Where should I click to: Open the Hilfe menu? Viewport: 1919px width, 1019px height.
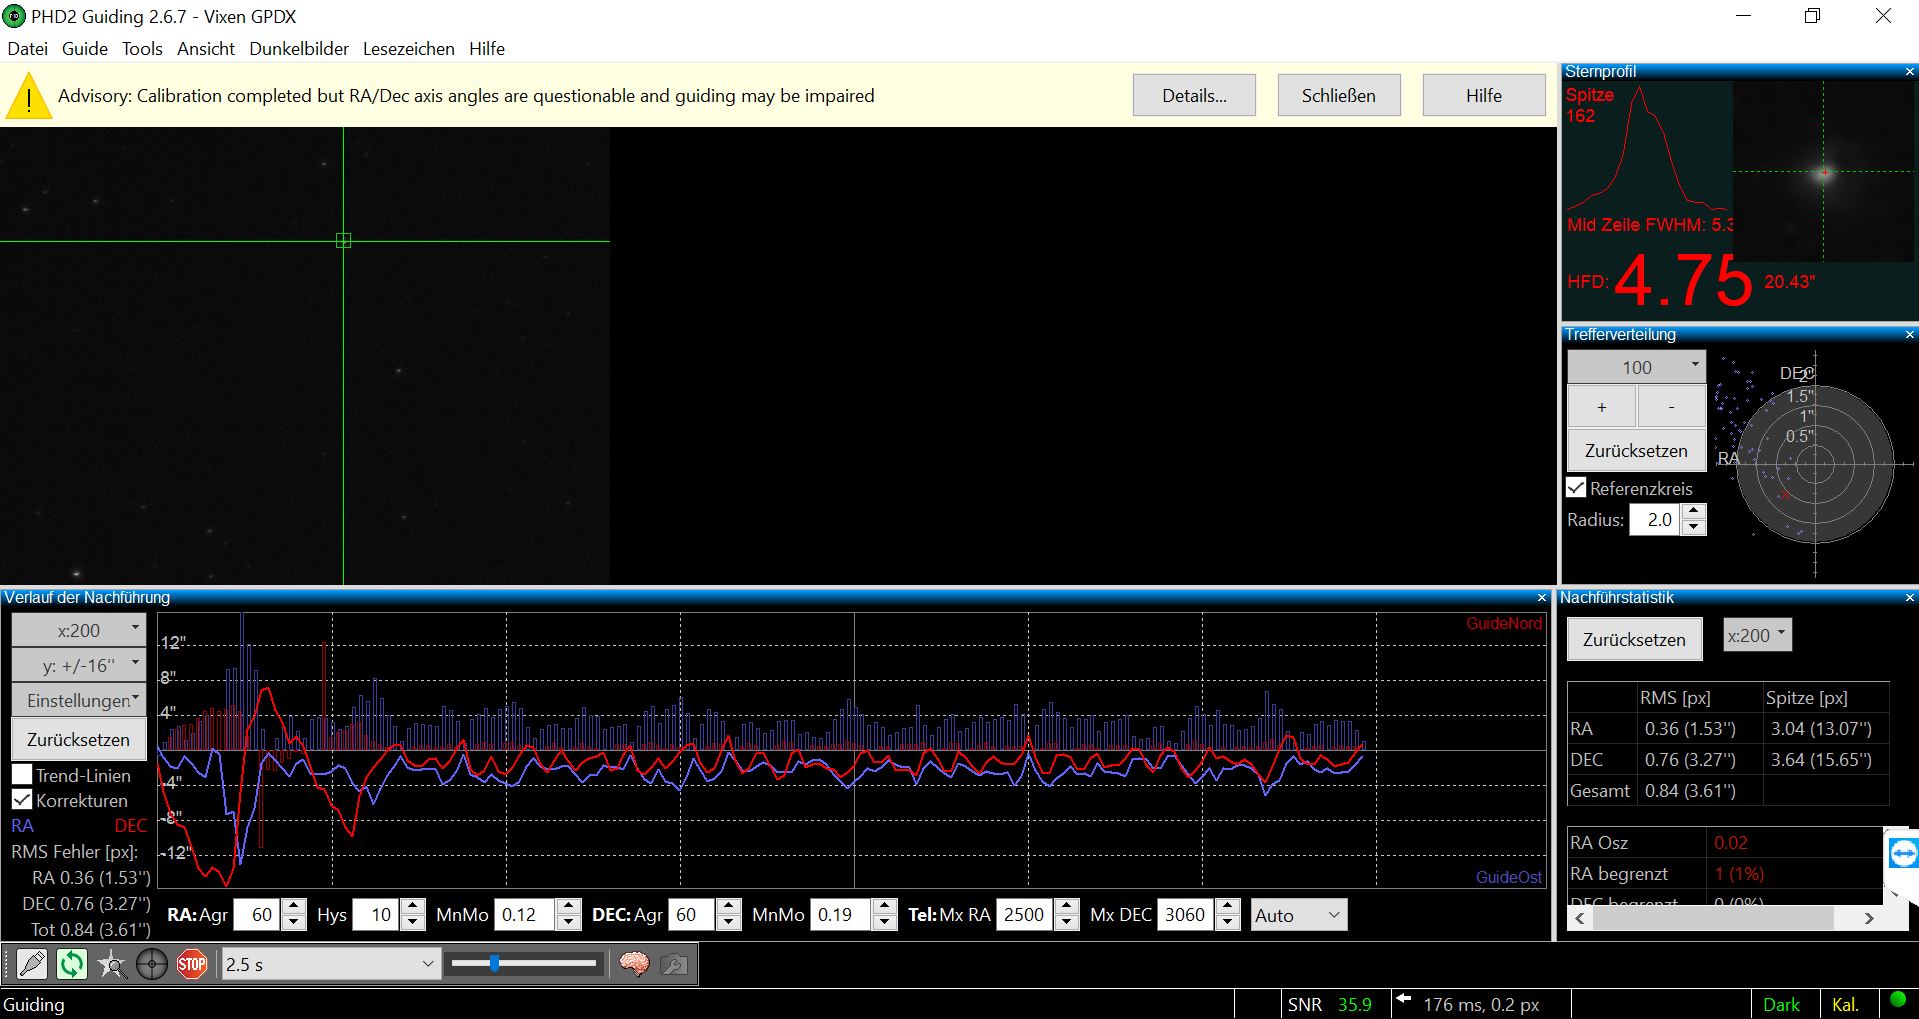pyautogui.click(x=487, y=49)
